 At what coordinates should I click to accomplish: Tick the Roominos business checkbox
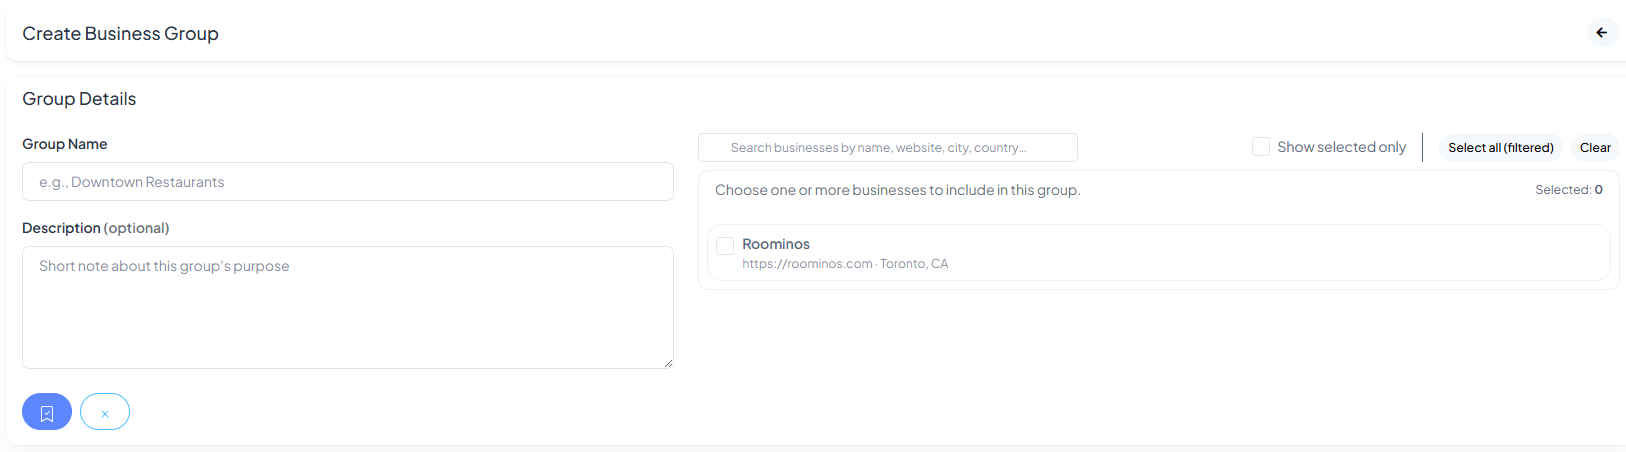725,246
